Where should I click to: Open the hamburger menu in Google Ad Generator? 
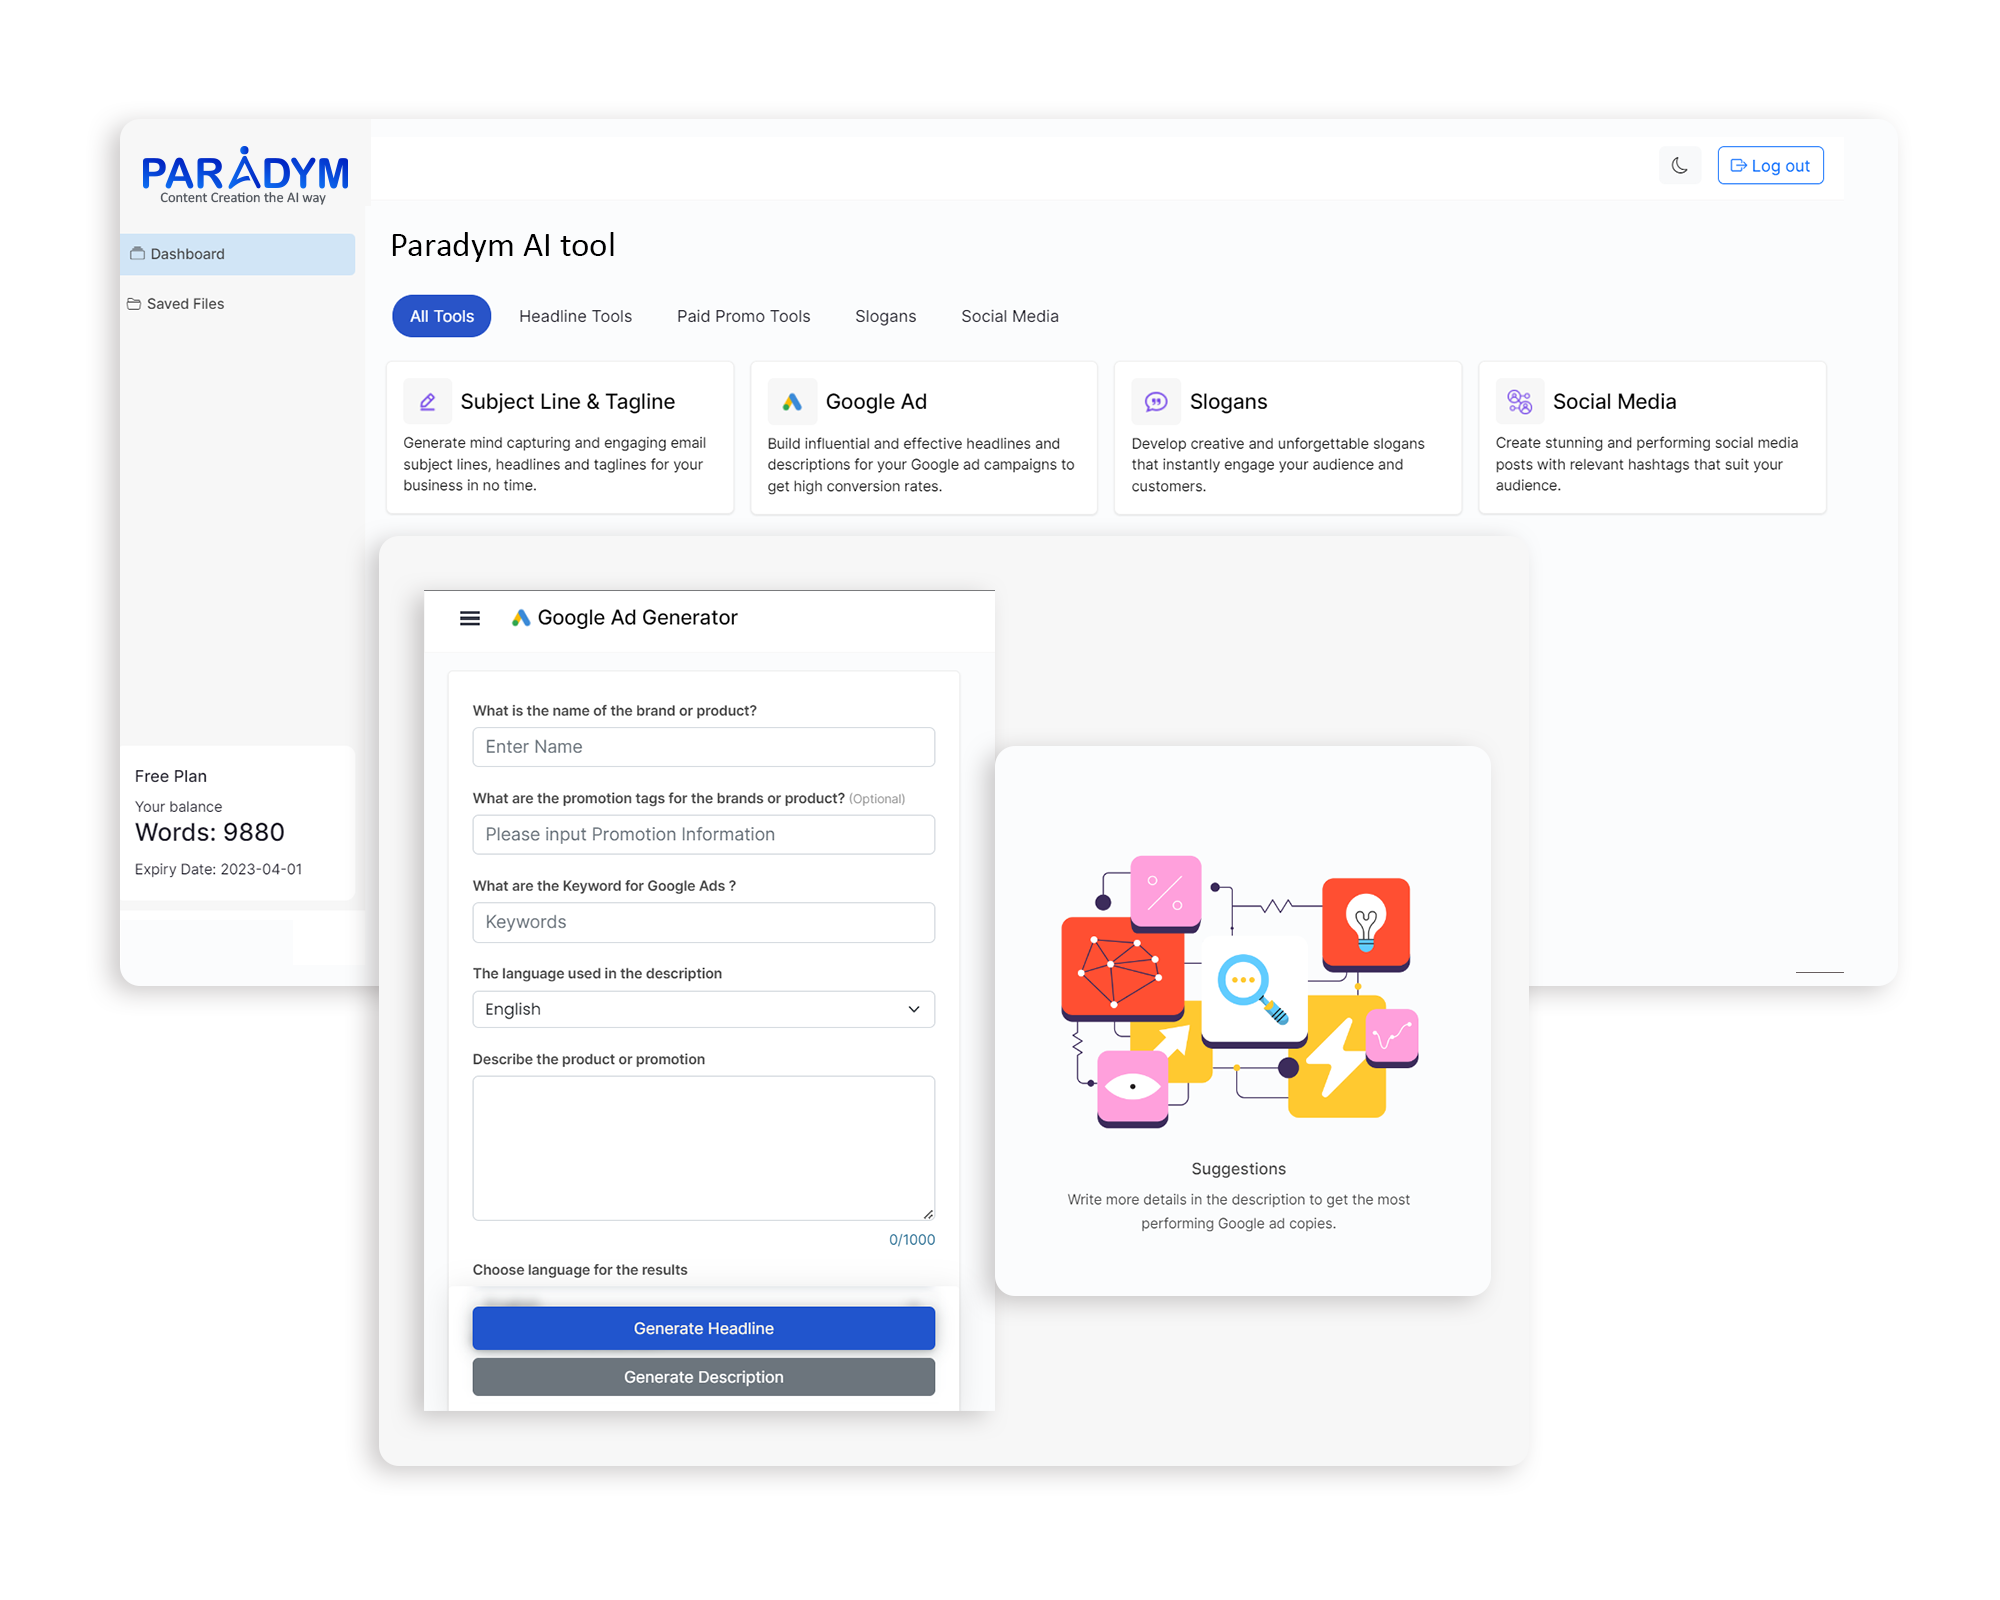[469, 617]
